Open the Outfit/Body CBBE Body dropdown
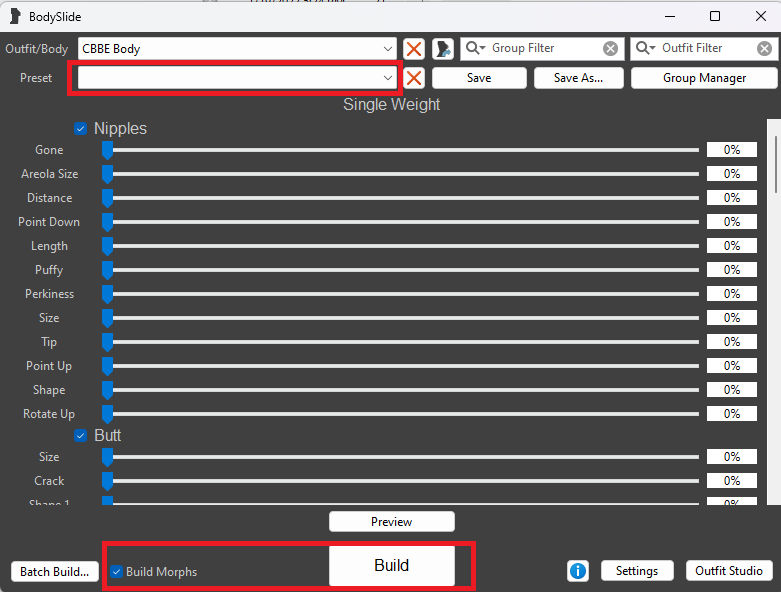 tap(237, 49)
